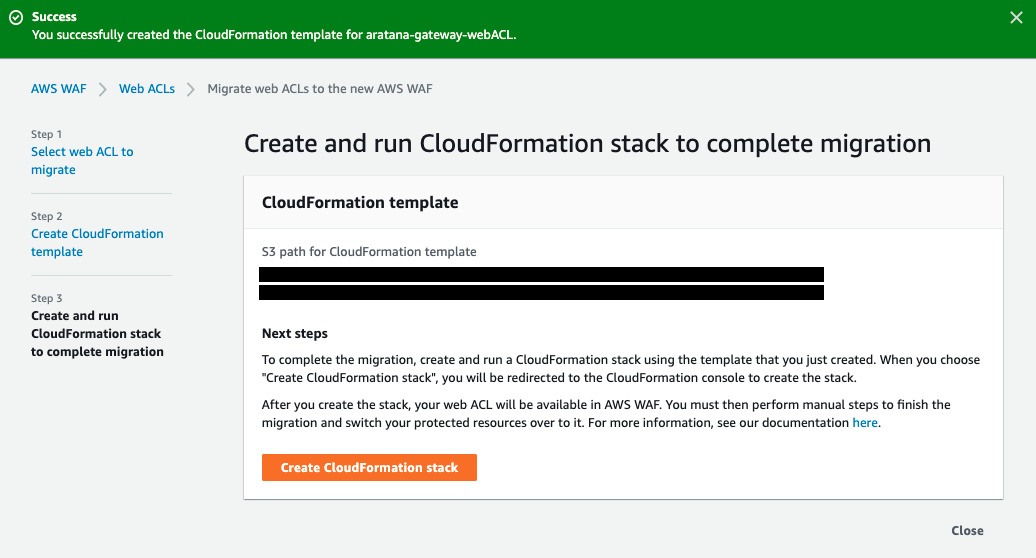
Task: Click the second redacted S3 path line
Action: [541, 293]
